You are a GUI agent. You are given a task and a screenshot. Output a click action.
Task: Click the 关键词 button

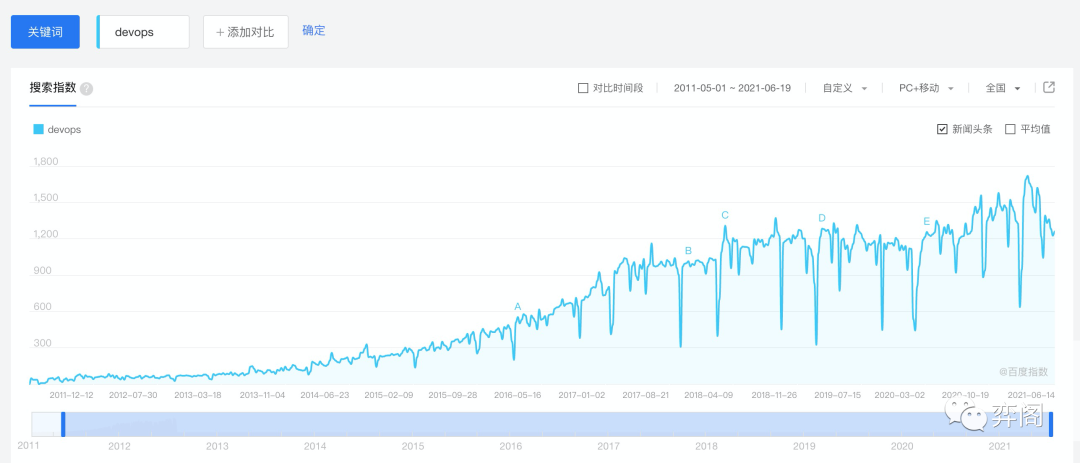(x=45, y=32)
